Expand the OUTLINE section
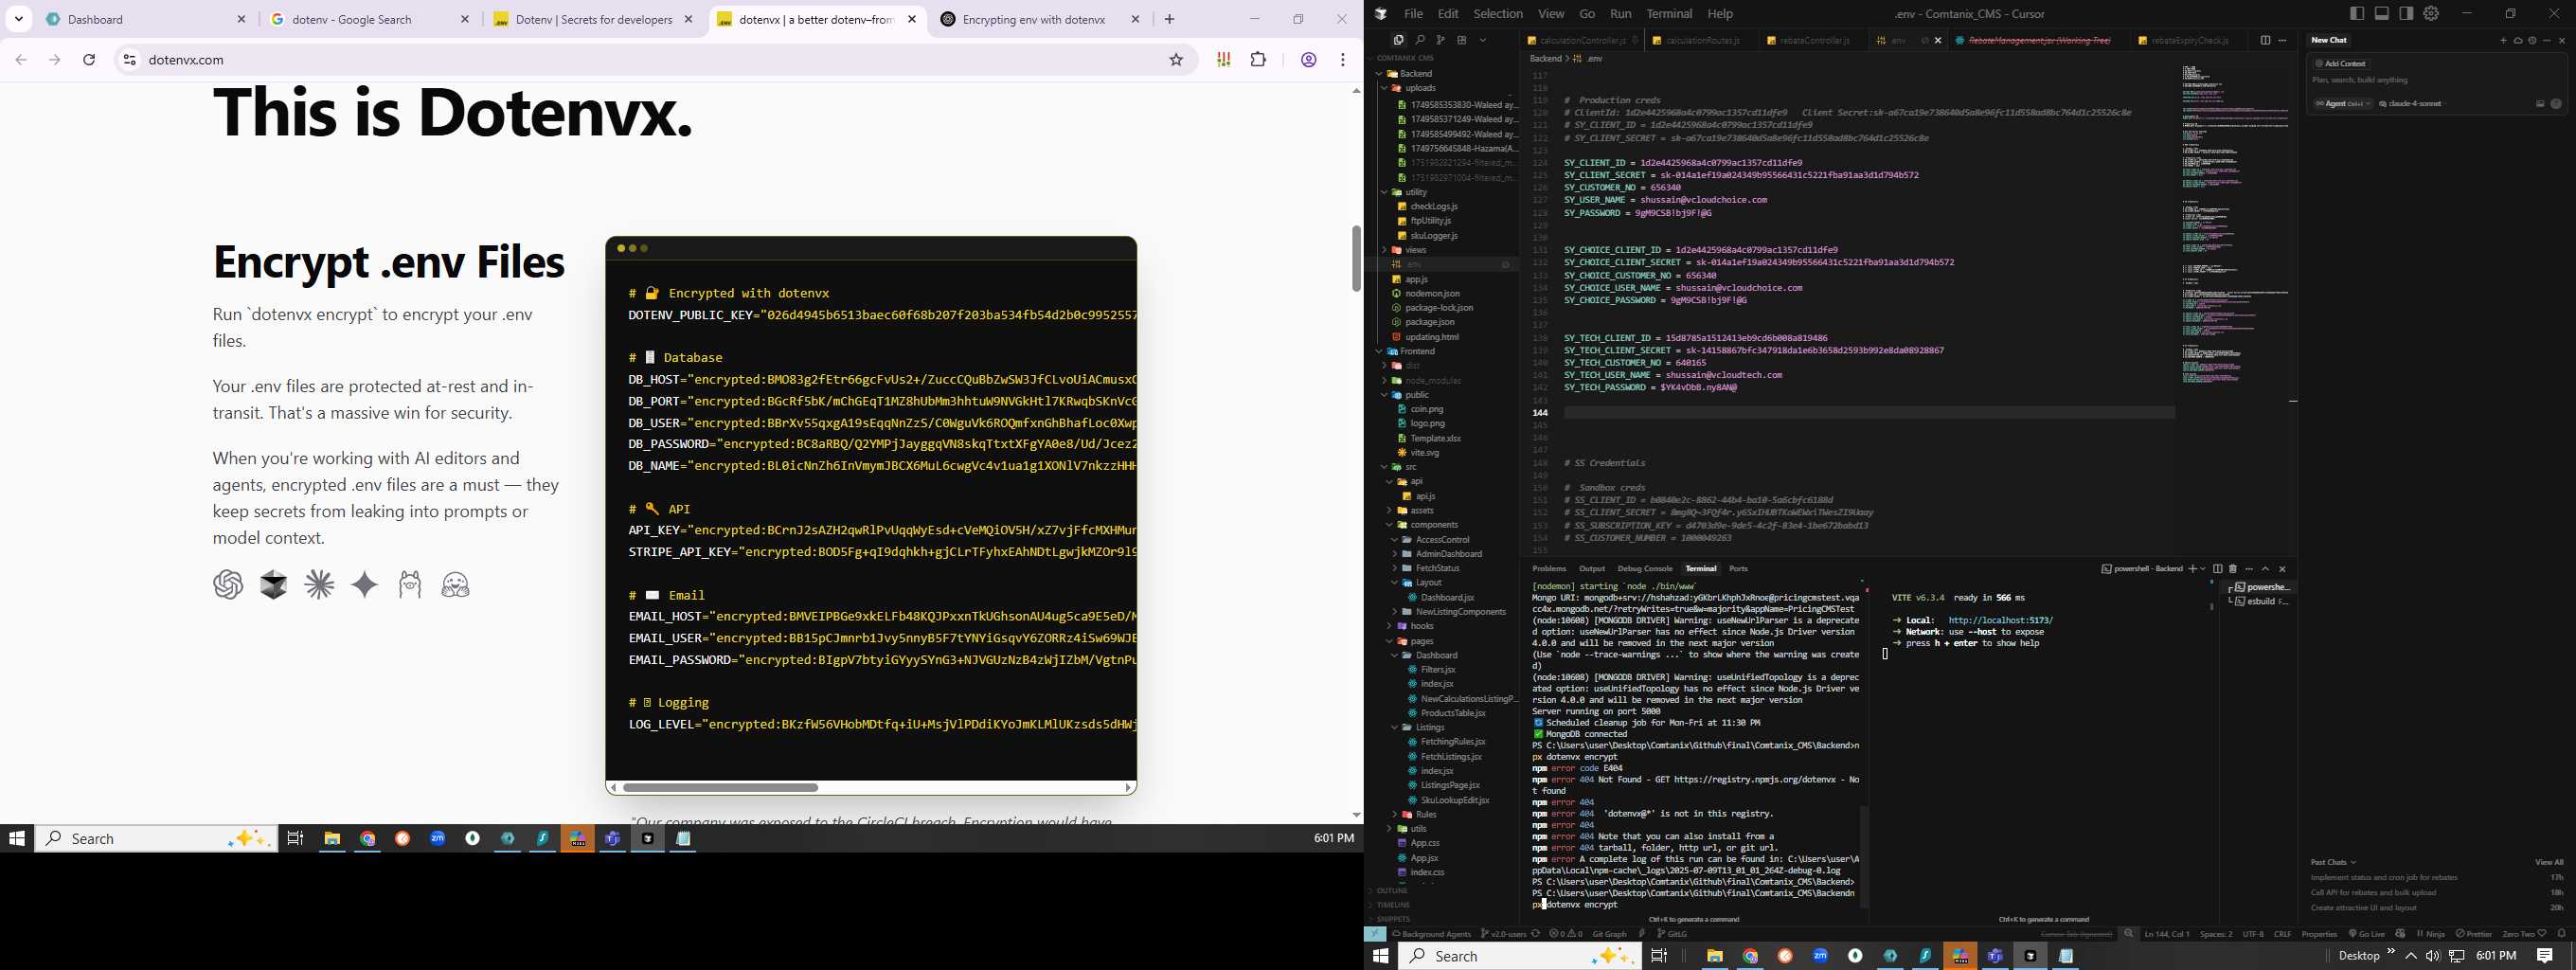 point(1392,890)
